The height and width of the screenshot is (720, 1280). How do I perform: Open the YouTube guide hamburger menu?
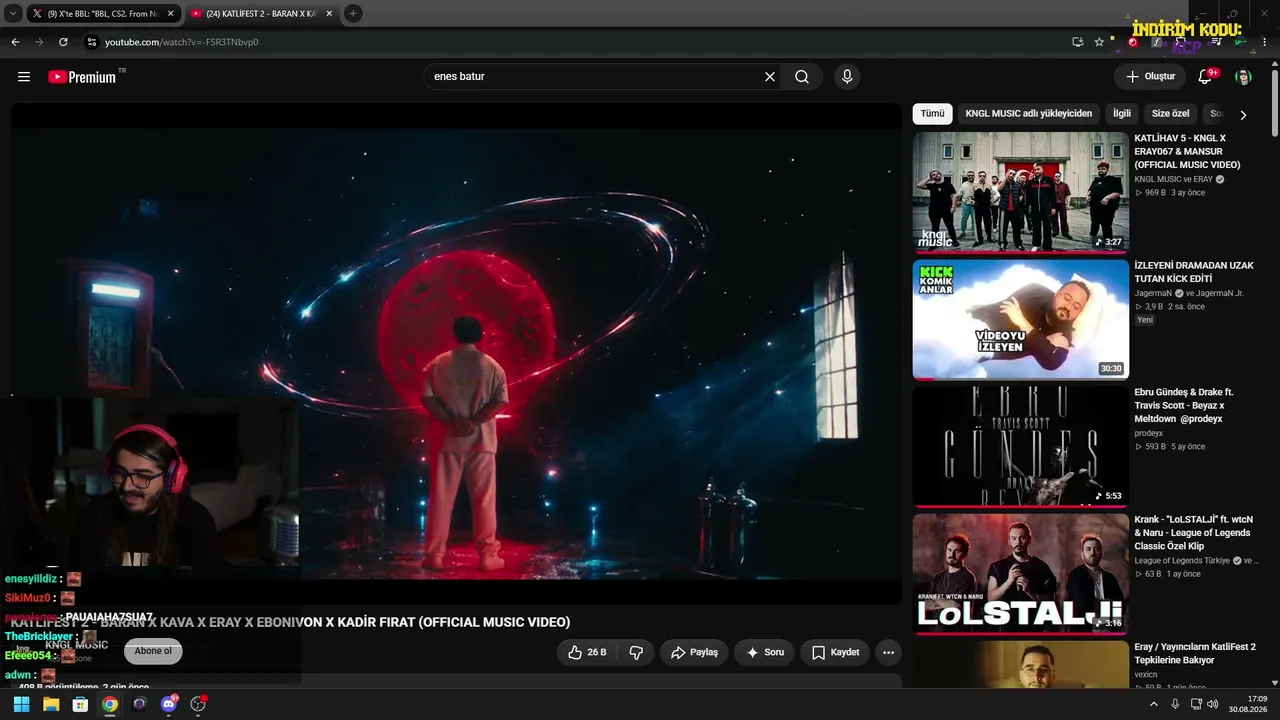click(x=24, y=77)
